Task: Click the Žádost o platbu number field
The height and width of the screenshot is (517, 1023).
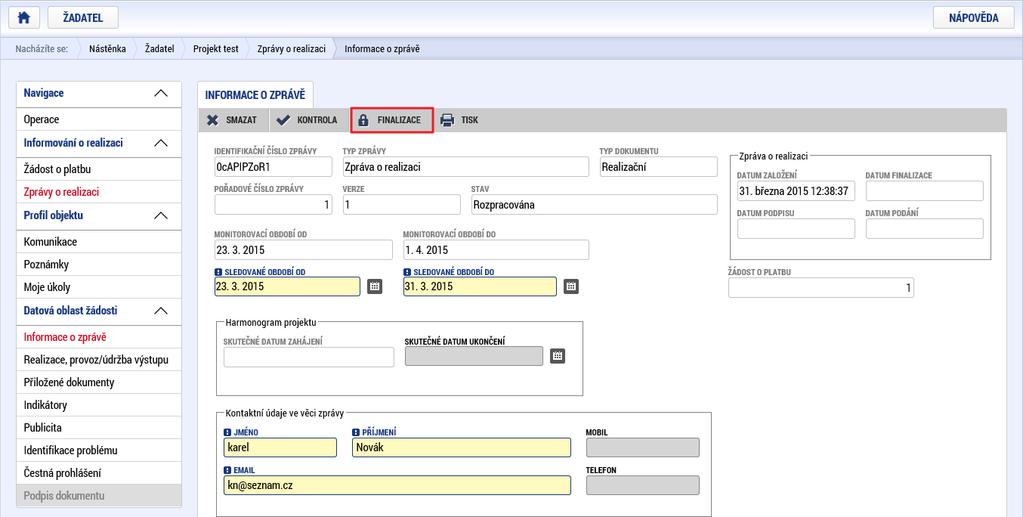Action: [x=821, y=287]
